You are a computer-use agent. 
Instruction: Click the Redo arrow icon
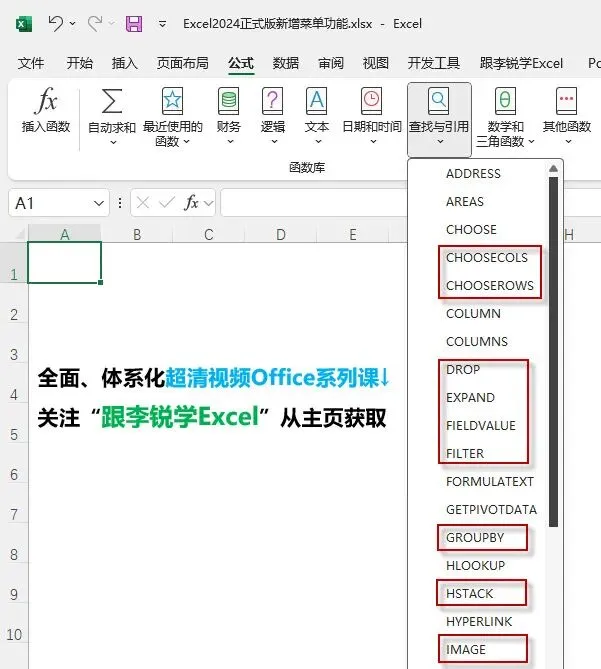[95, 23]
